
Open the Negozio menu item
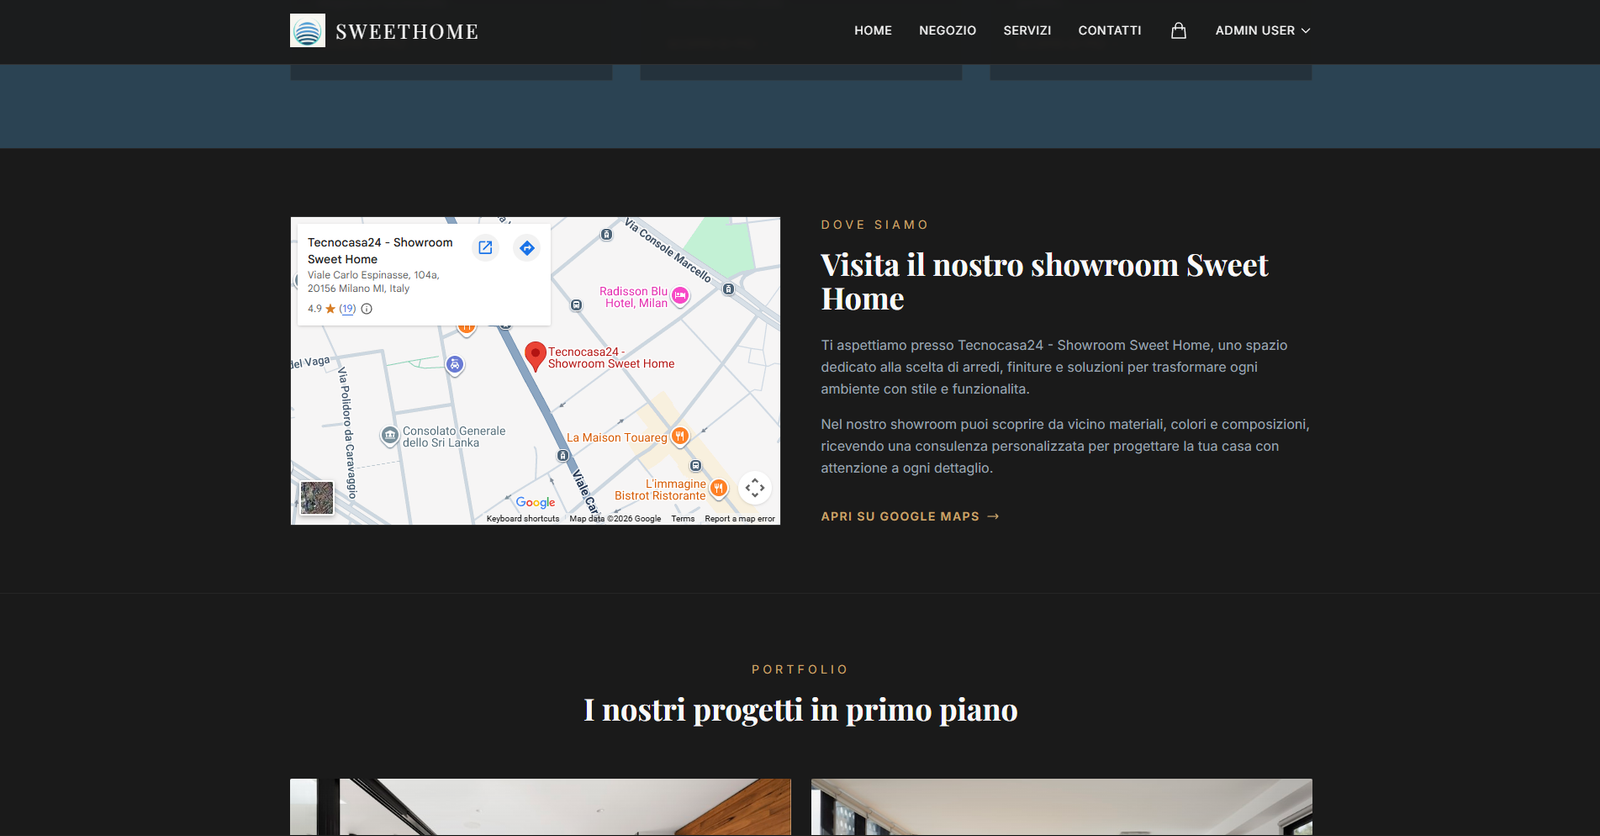948,31
